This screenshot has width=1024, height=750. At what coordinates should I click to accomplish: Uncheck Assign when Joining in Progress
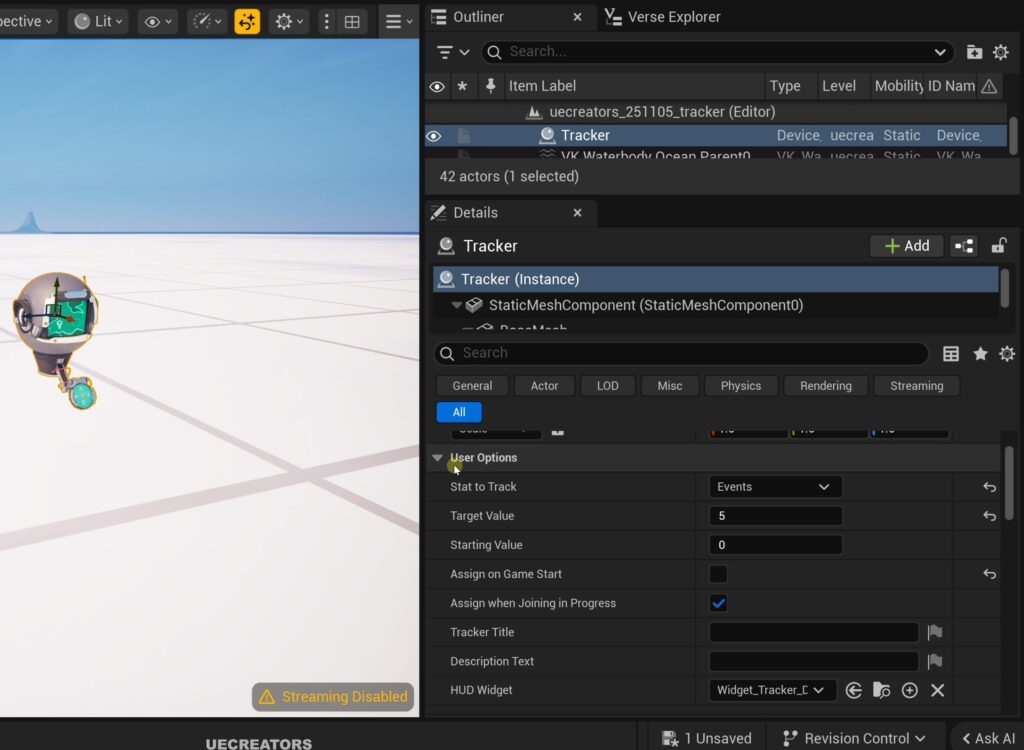tap(718, 603)
